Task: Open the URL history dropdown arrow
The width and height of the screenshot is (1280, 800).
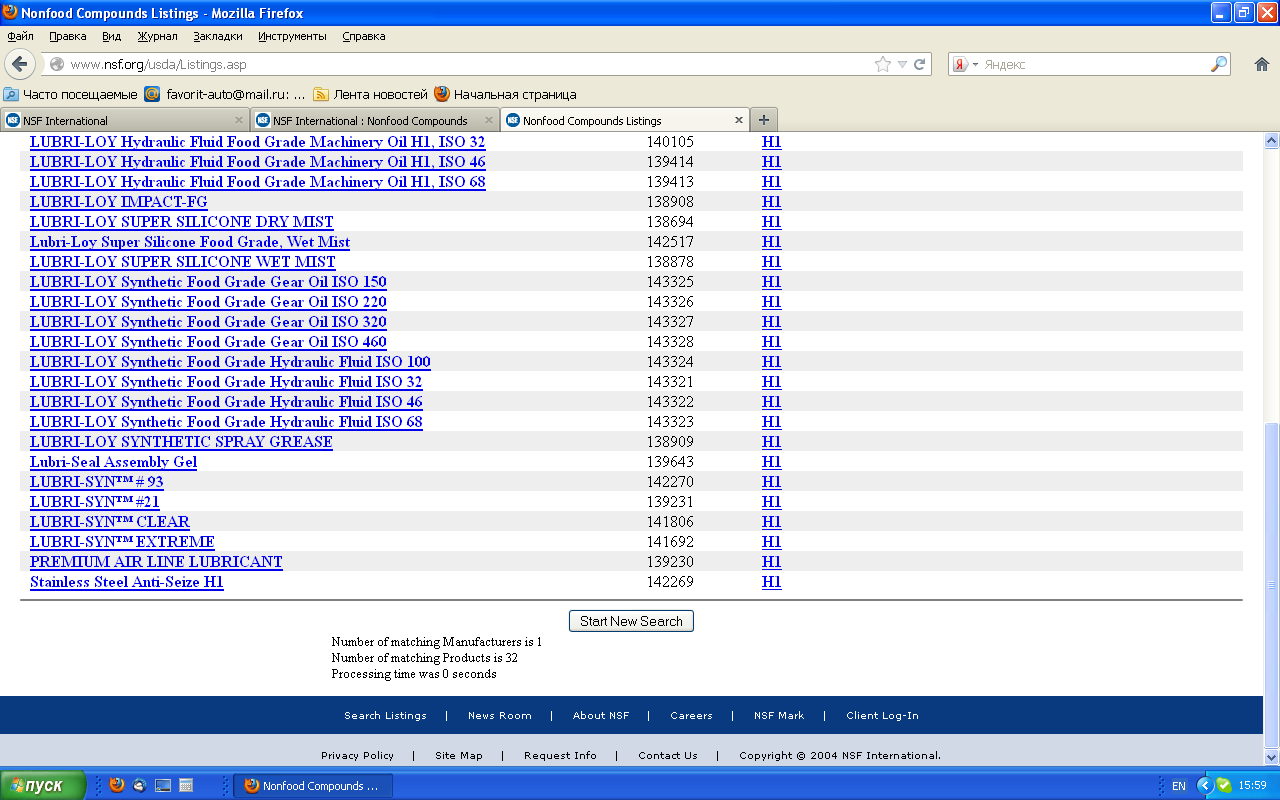Action: 902,64
